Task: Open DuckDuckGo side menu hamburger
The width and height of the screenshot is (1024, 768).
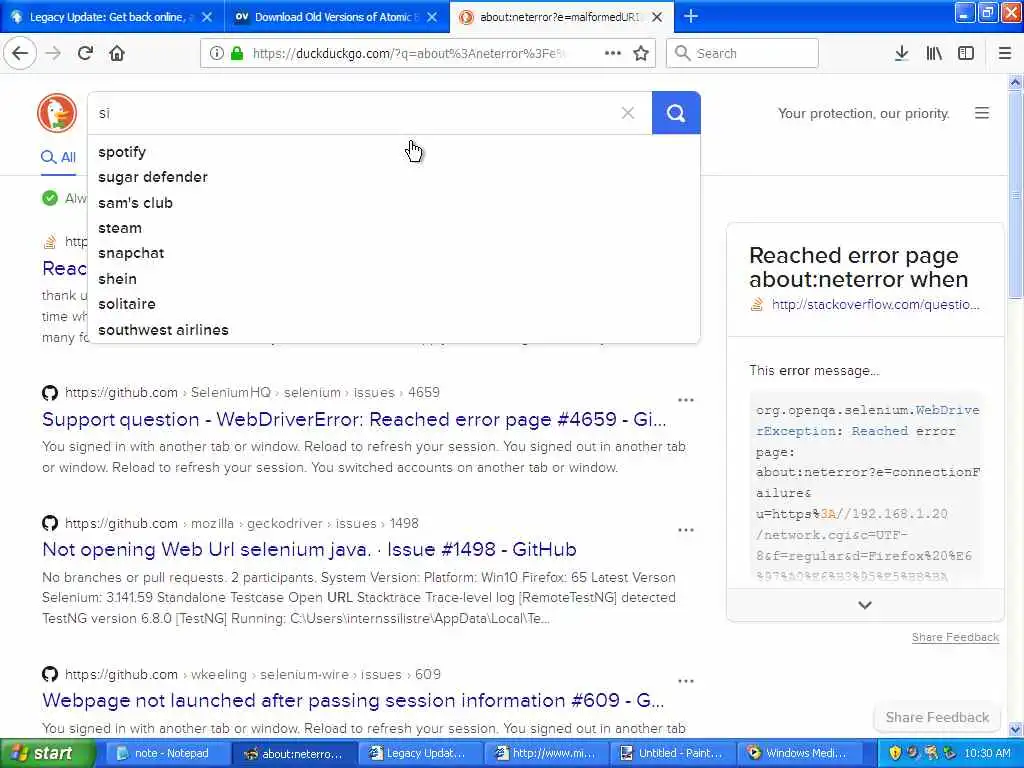Action: 982,113
